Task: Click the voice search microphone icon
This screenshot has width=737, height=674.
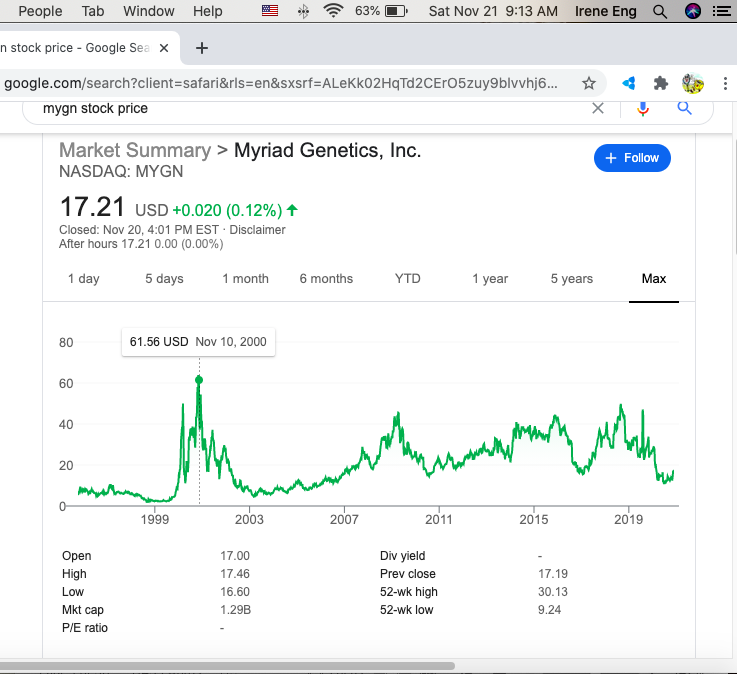Action: click(642, 108)
